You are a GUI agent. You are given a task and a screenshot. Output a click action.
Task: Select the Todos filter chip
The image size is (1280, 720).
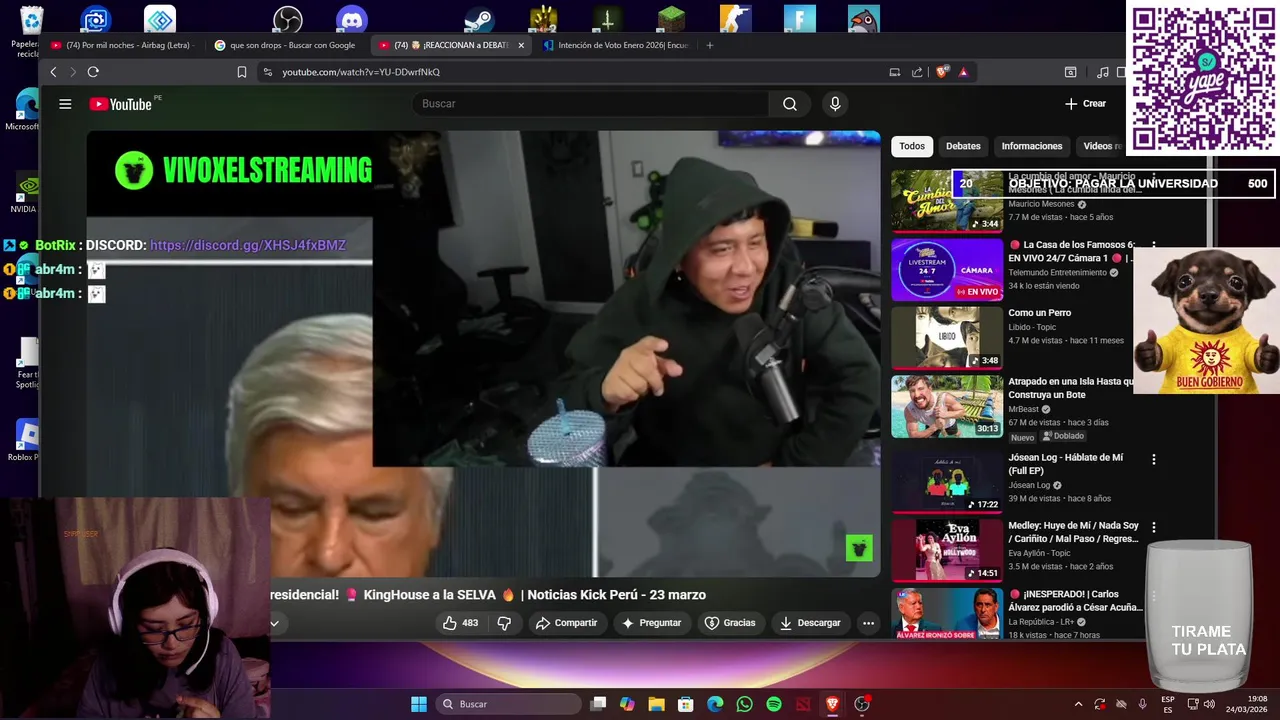912,146
